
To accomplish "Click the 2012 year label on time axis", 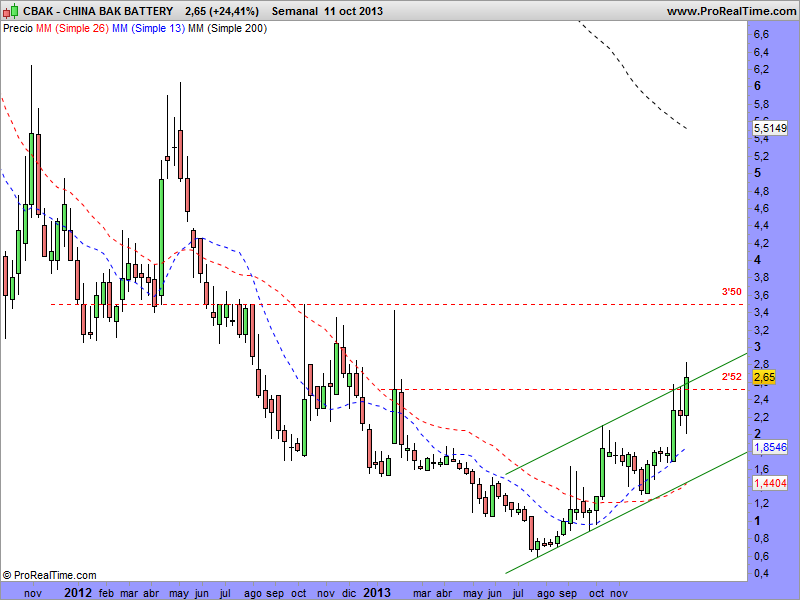I will (x=79, y=592).
